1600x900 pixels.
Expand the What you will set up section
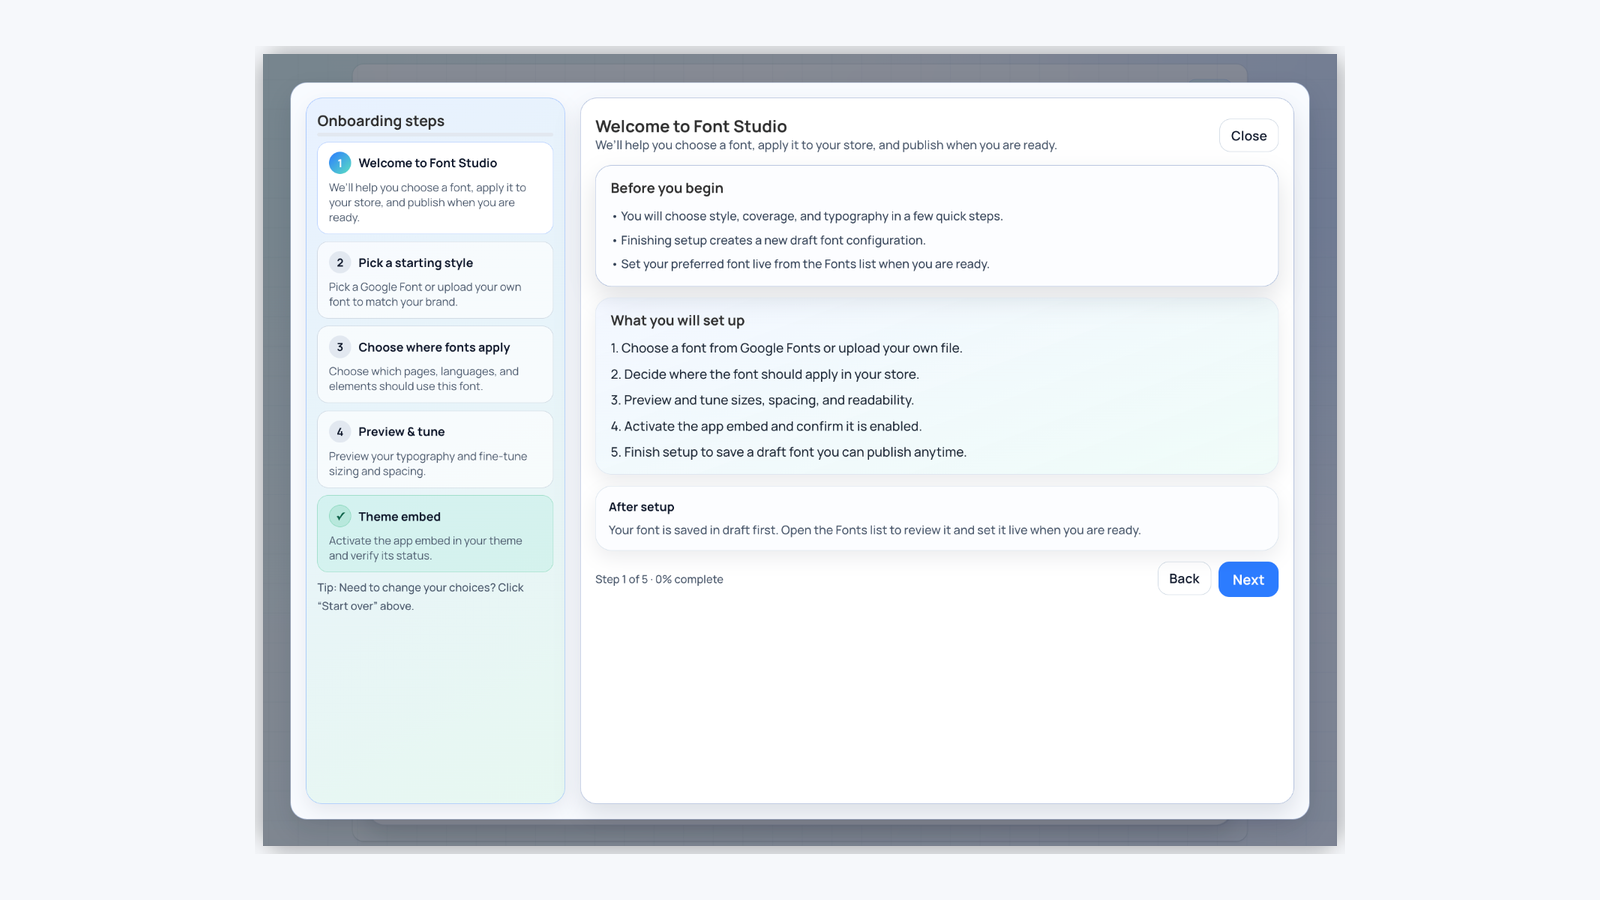point(677,320)
